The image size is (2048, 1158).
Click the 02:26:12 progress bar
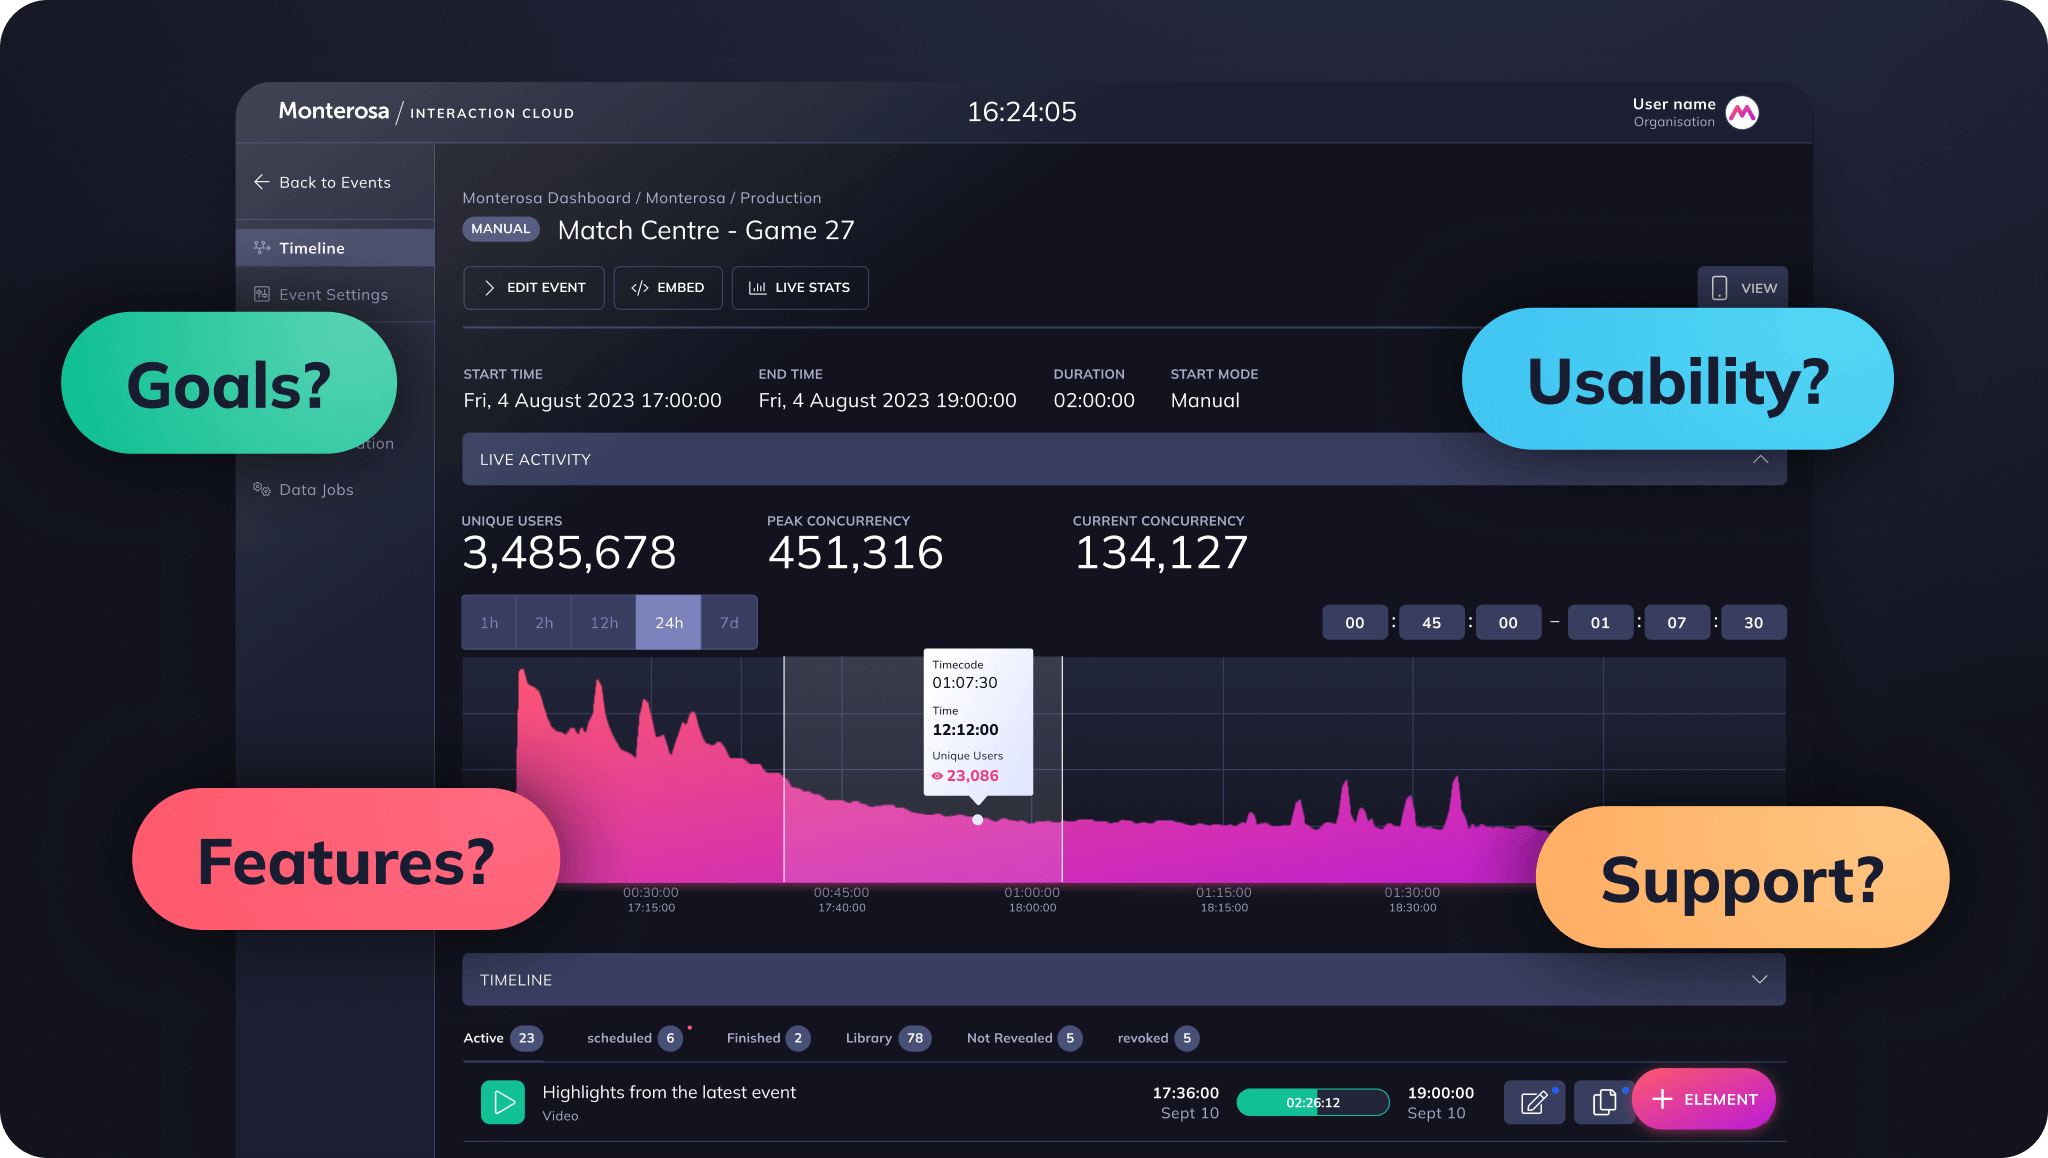point(1313,1102)
